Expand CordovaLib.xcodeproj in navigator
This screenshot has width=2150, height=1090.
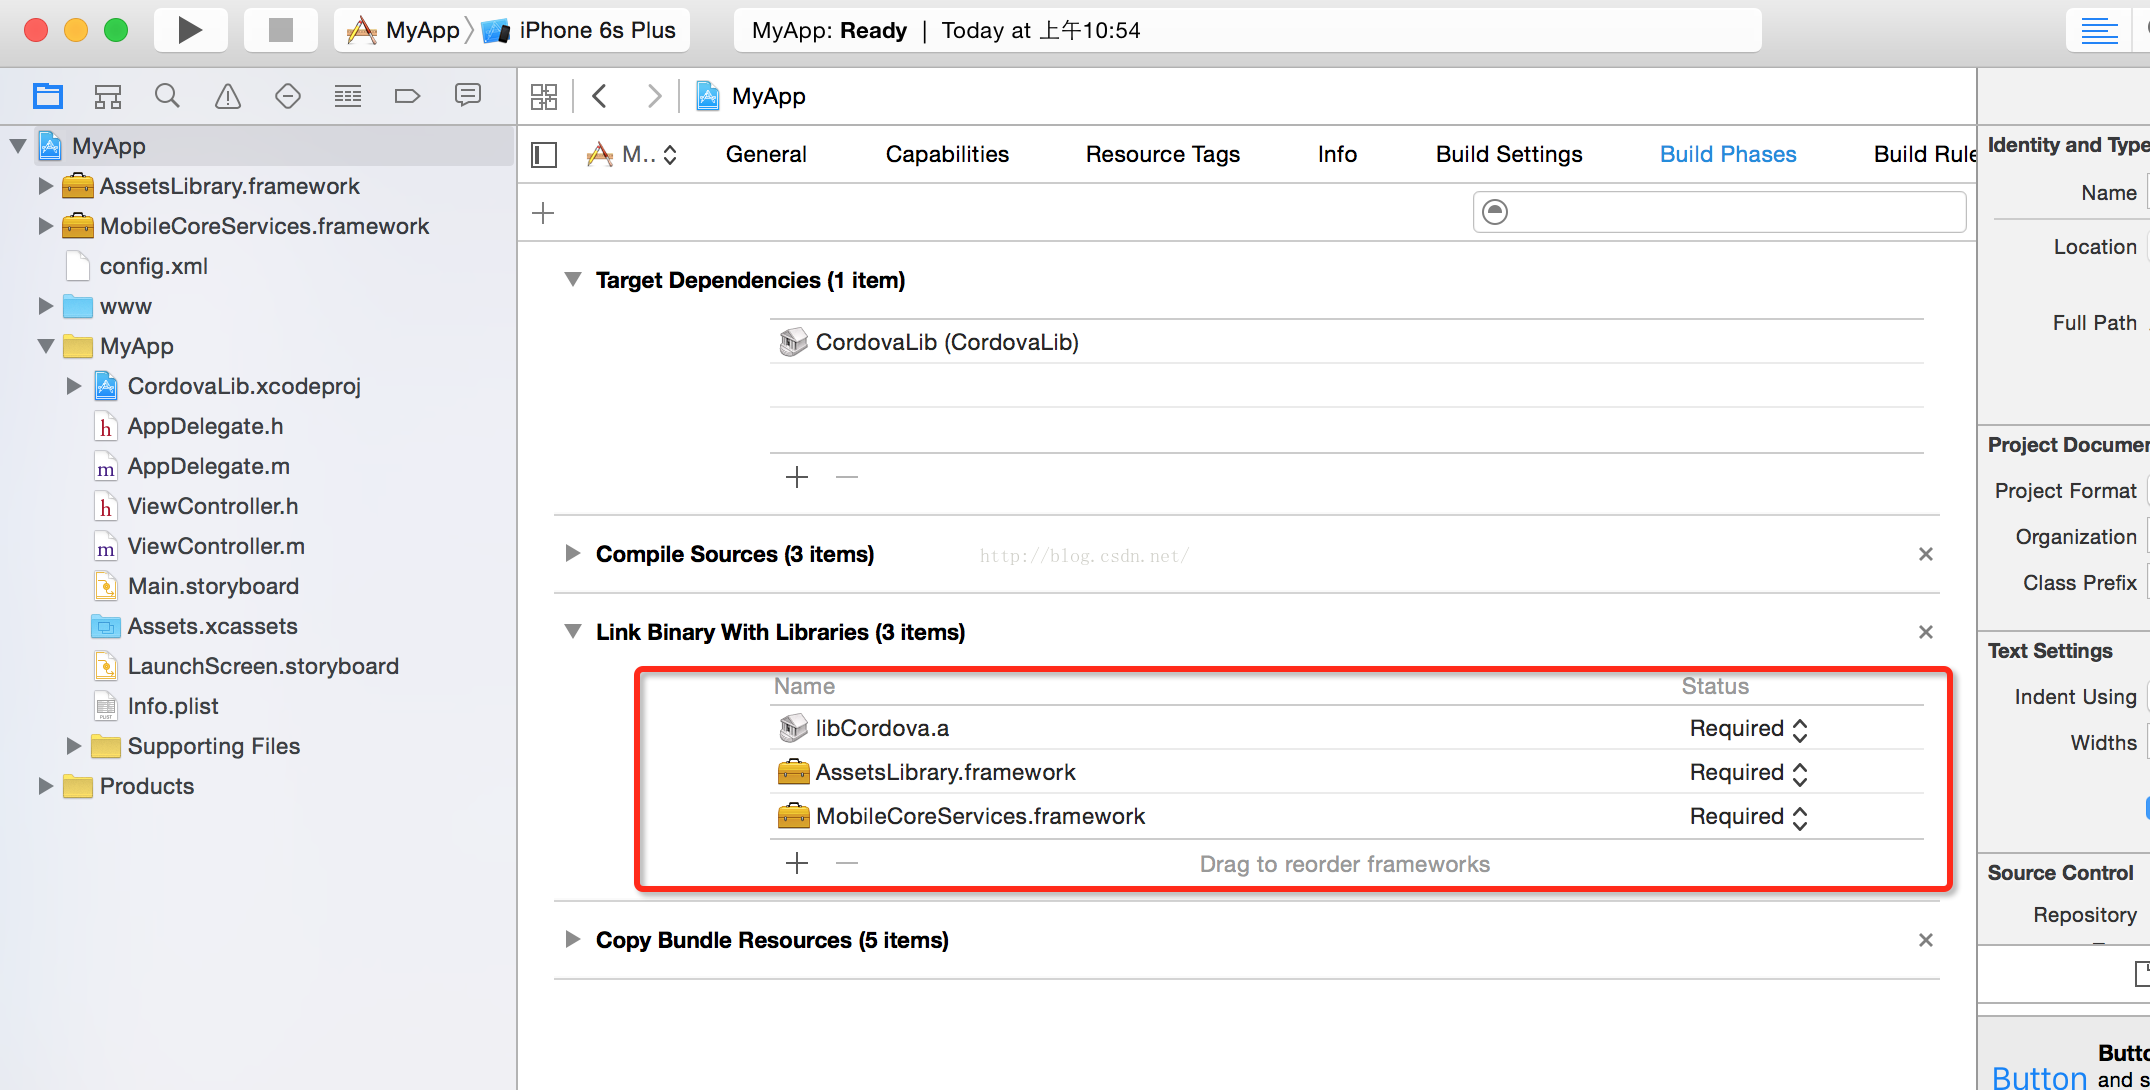pyautogui.click(x=73, y=386)
